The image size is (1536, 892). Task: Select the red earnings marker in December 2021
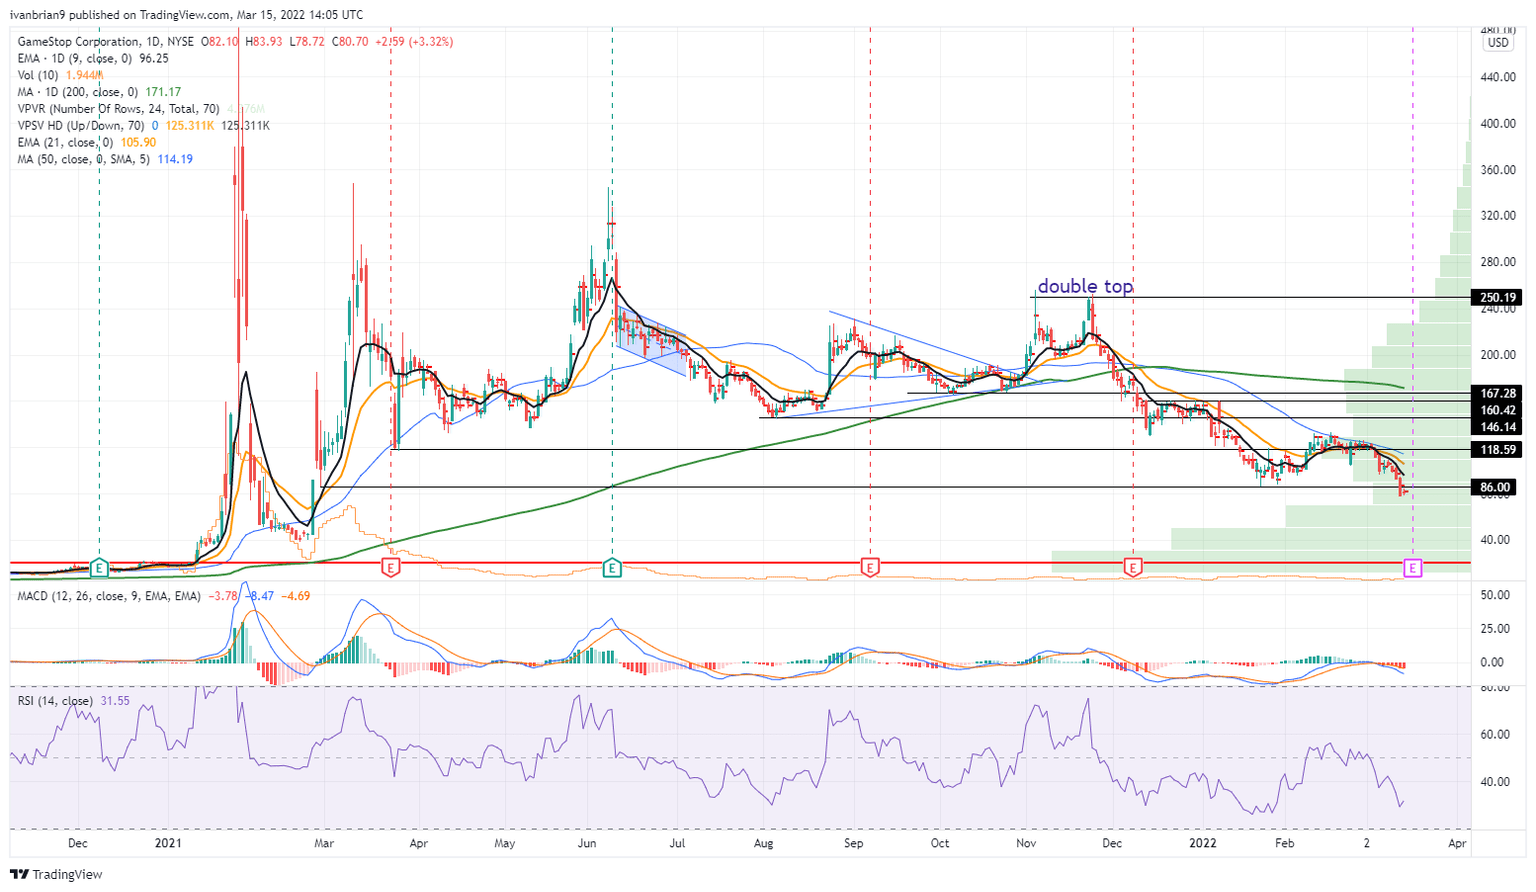click(x=1133, y=568)
